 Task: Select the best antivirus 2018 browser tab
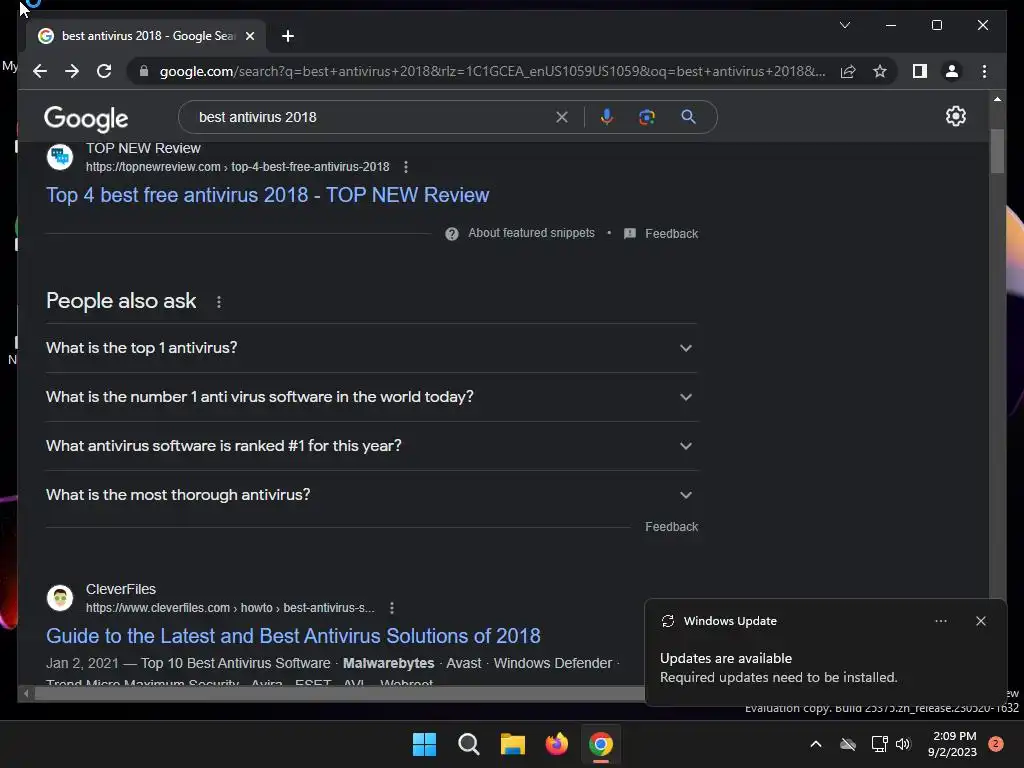click(x=147, y=36)
